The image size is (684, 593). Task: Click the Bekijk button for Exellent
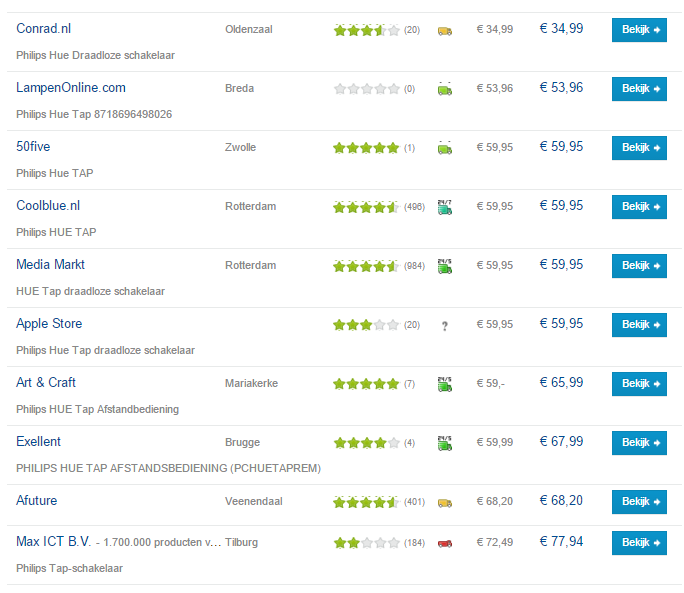click(x=639, y=443)
